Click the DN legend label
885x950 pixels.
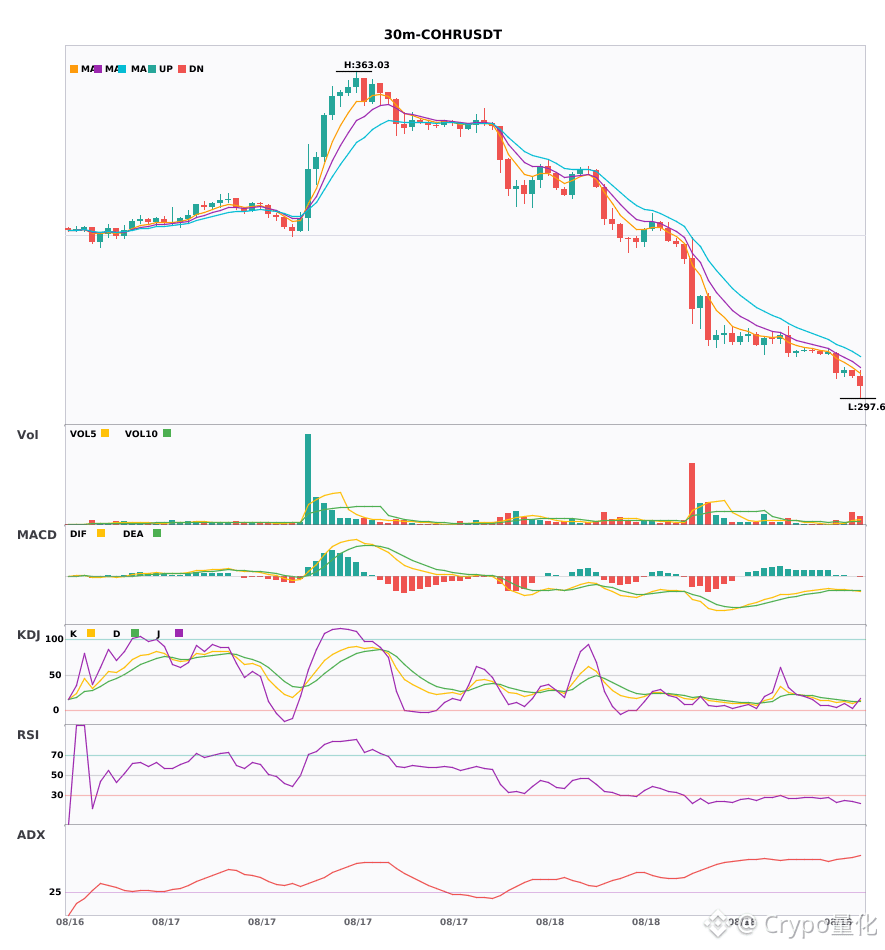click(x=196, y=69)
